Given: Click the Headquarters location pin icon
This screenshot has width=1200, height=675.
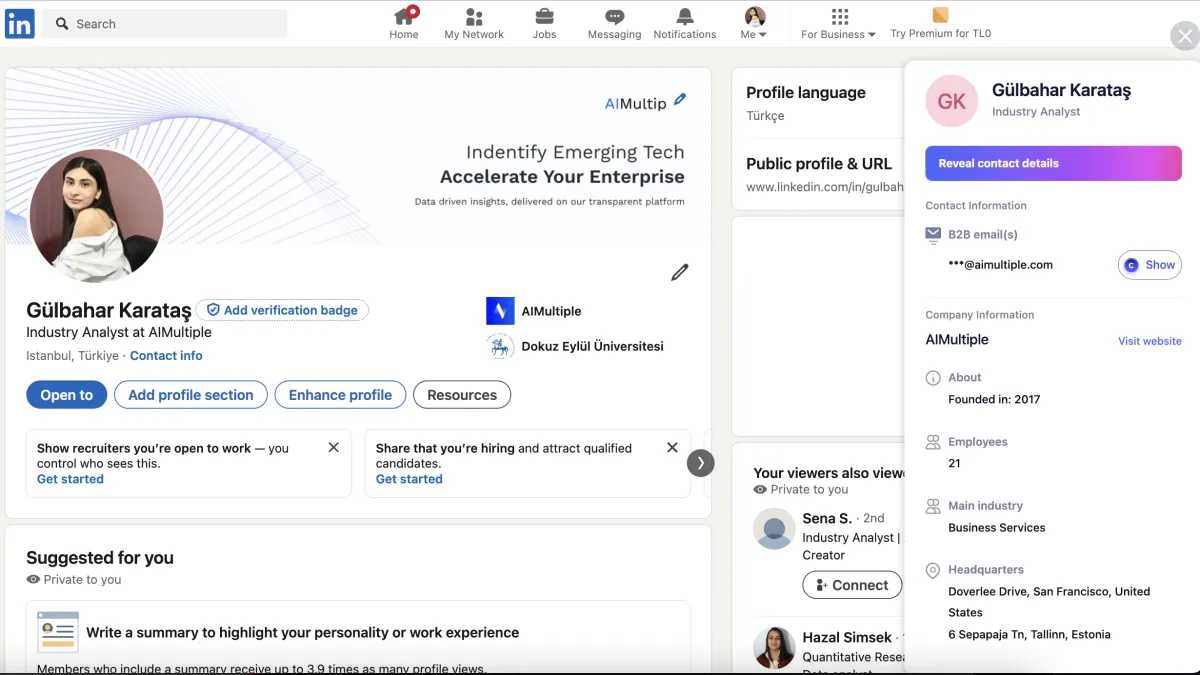Looking at the screenshot, I should click(x=933, y=570).
